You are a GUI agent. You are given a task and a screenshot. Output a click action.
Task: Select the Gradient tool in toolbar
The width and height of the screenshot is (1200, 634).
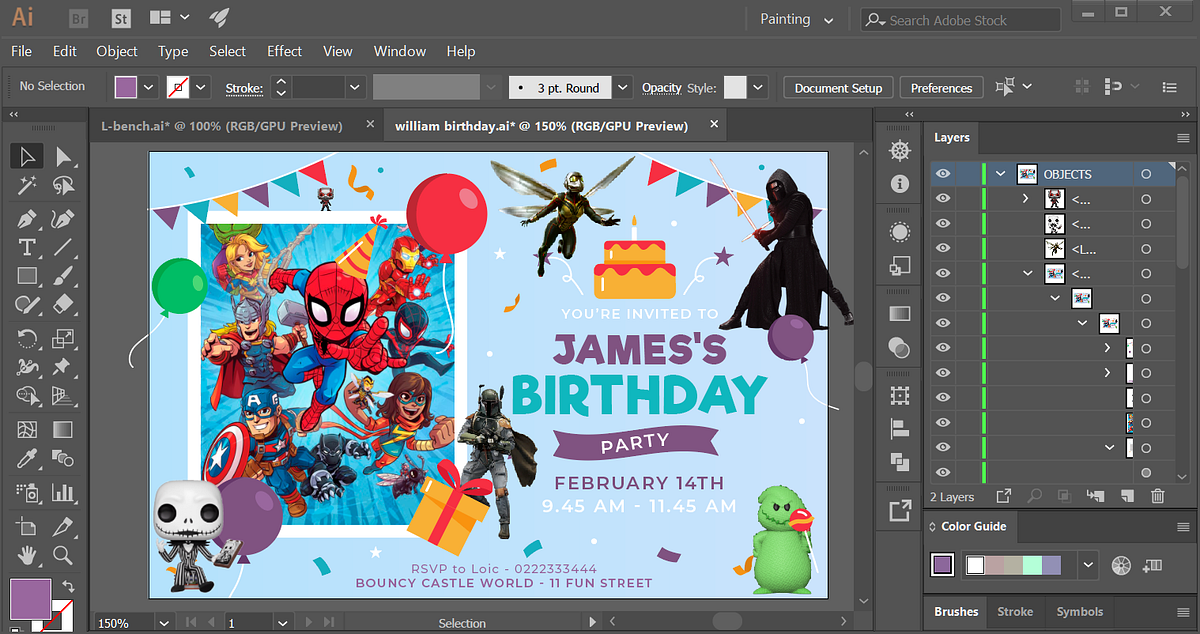pyautogui.click(x=63, y=430)
